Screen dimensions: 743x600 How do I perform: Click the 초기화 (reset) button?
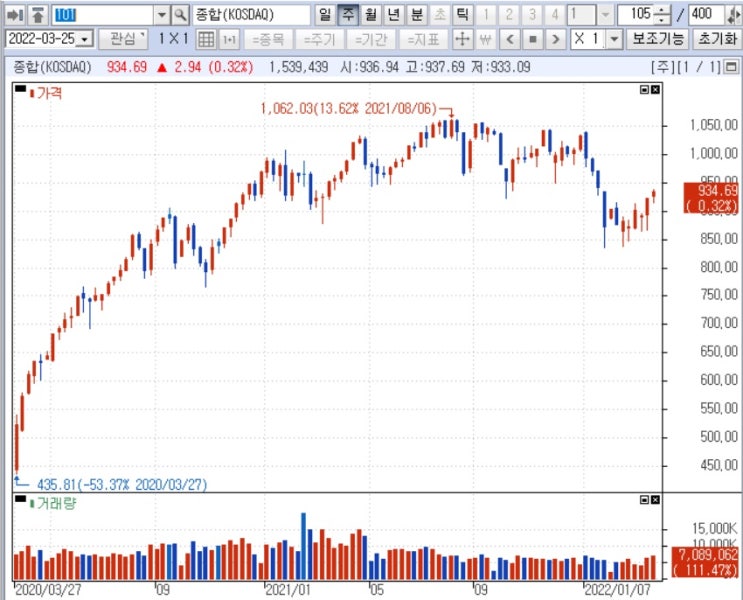click(x=717, y=39)
